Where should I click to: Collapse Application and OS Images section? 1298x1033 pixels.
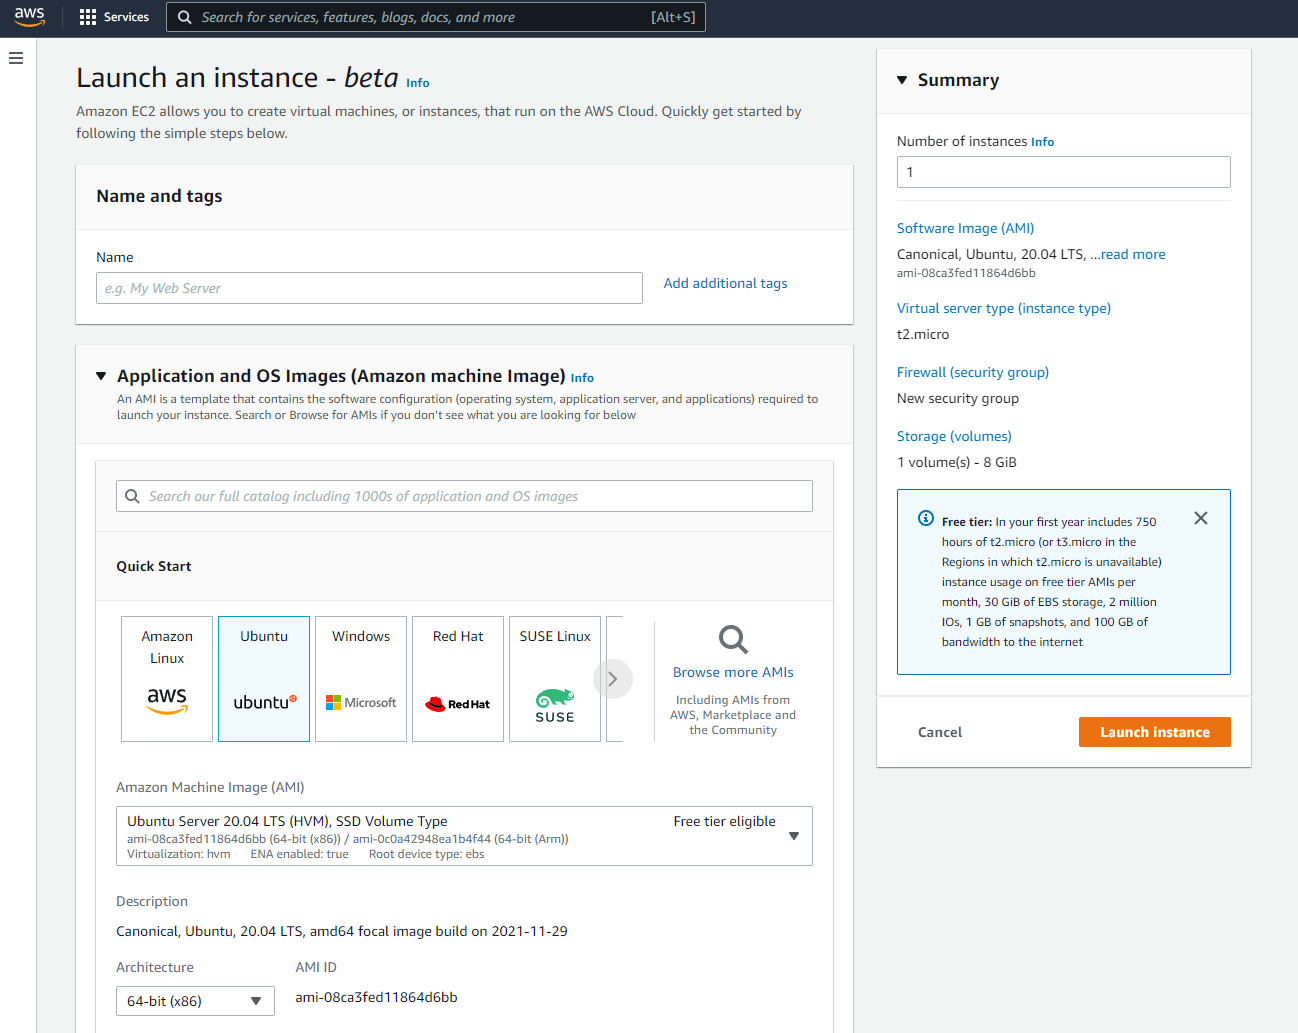(x=101, y=376)
